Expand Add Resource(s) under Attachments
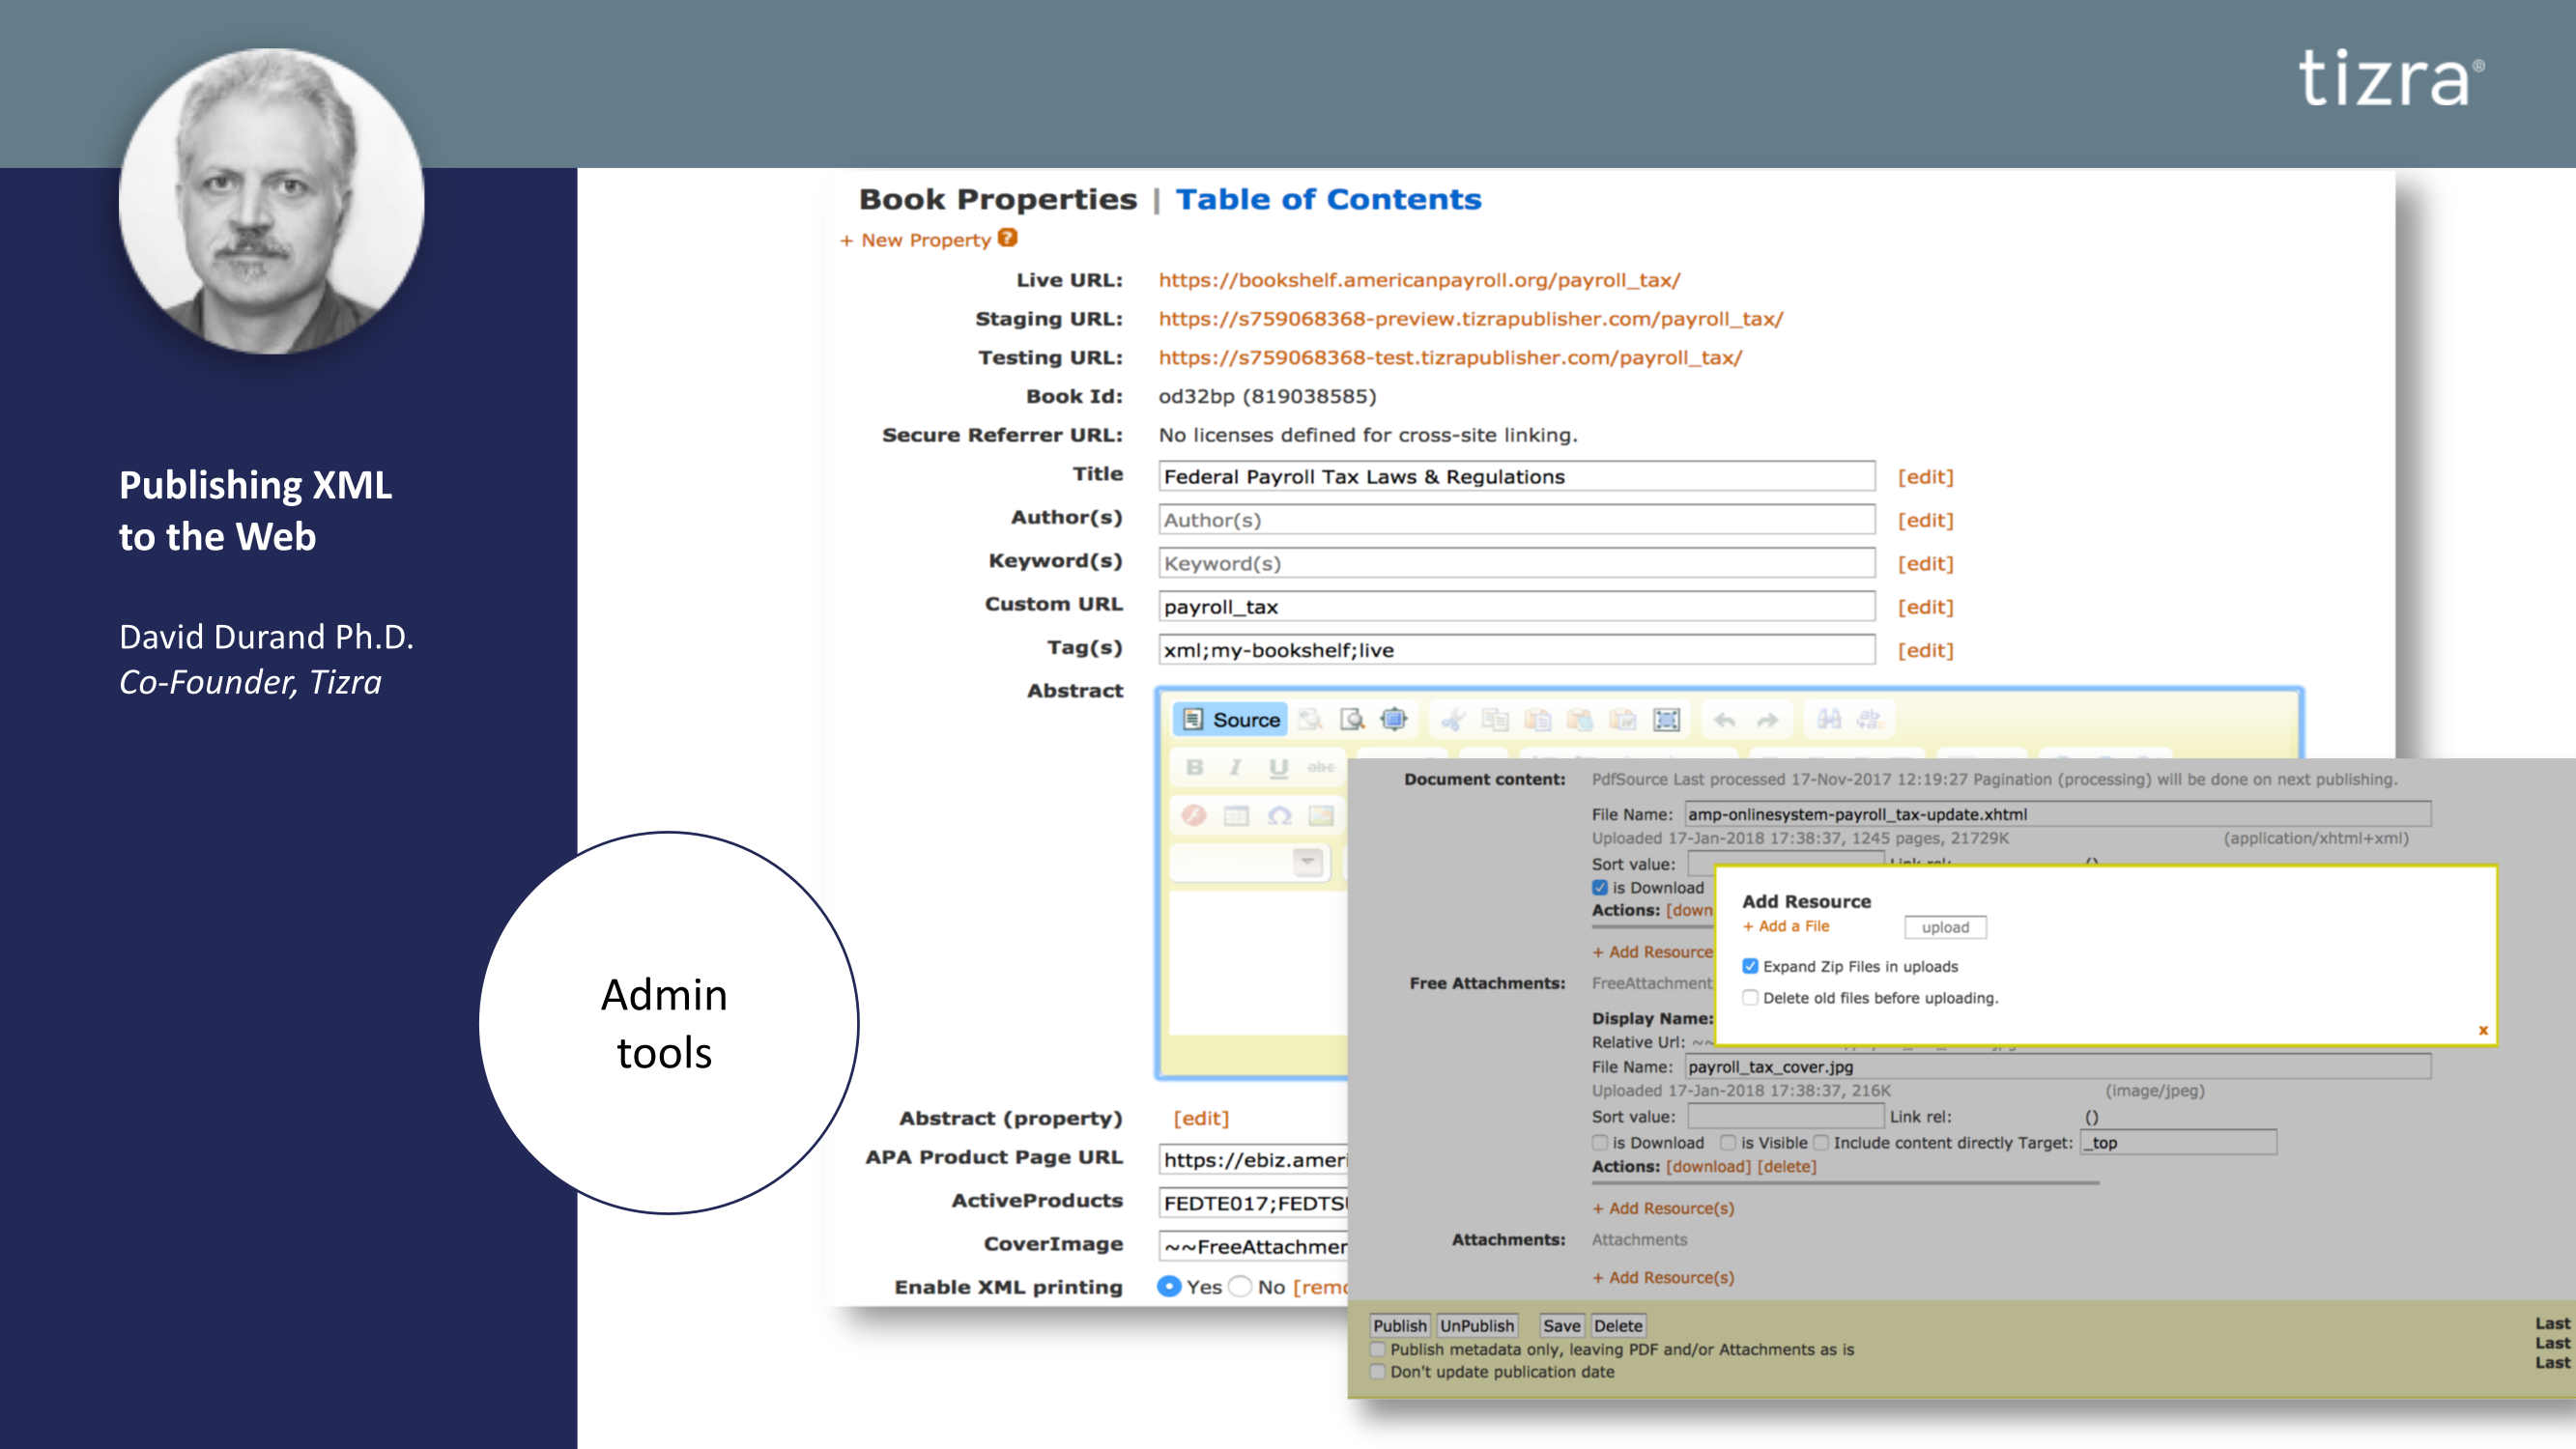 [x=1663, y=1277]
